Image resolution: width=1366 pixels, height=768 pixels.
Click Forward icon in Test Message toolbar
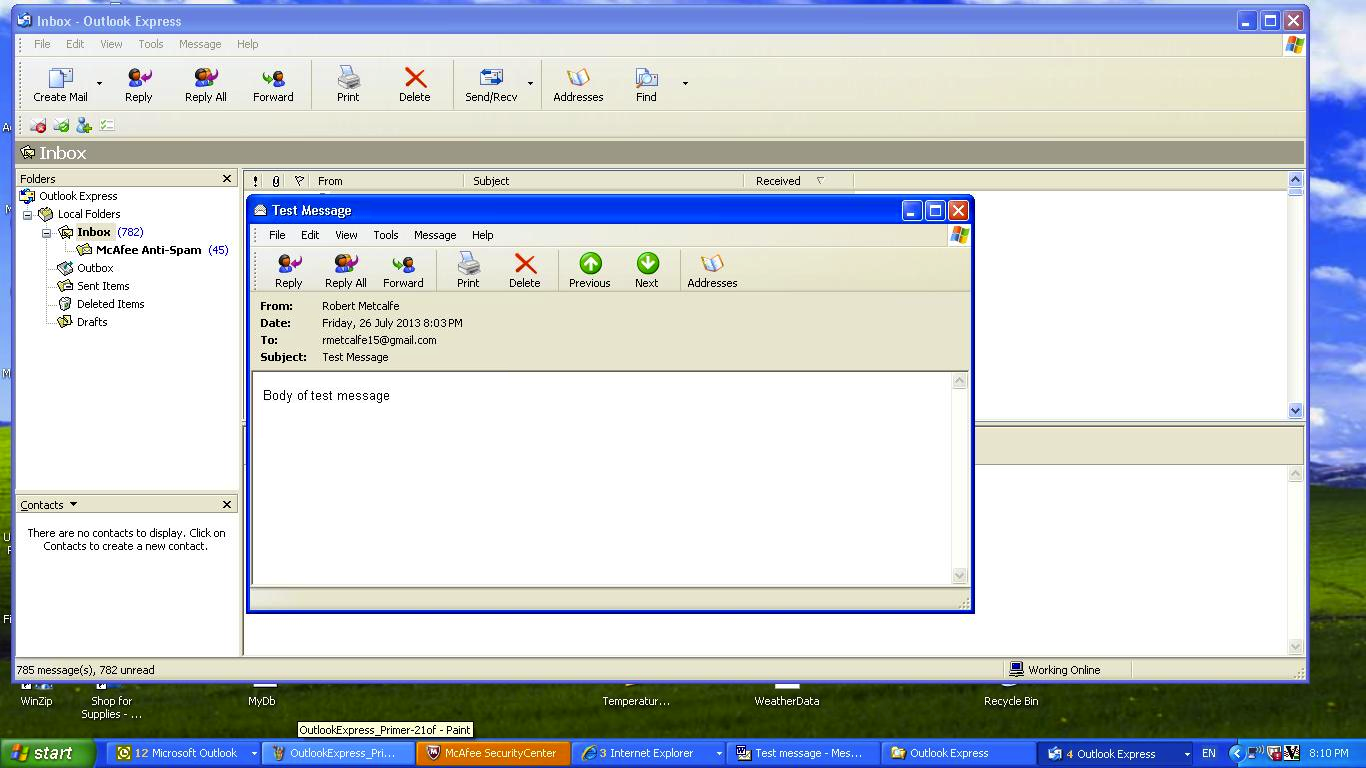(403, 270)
